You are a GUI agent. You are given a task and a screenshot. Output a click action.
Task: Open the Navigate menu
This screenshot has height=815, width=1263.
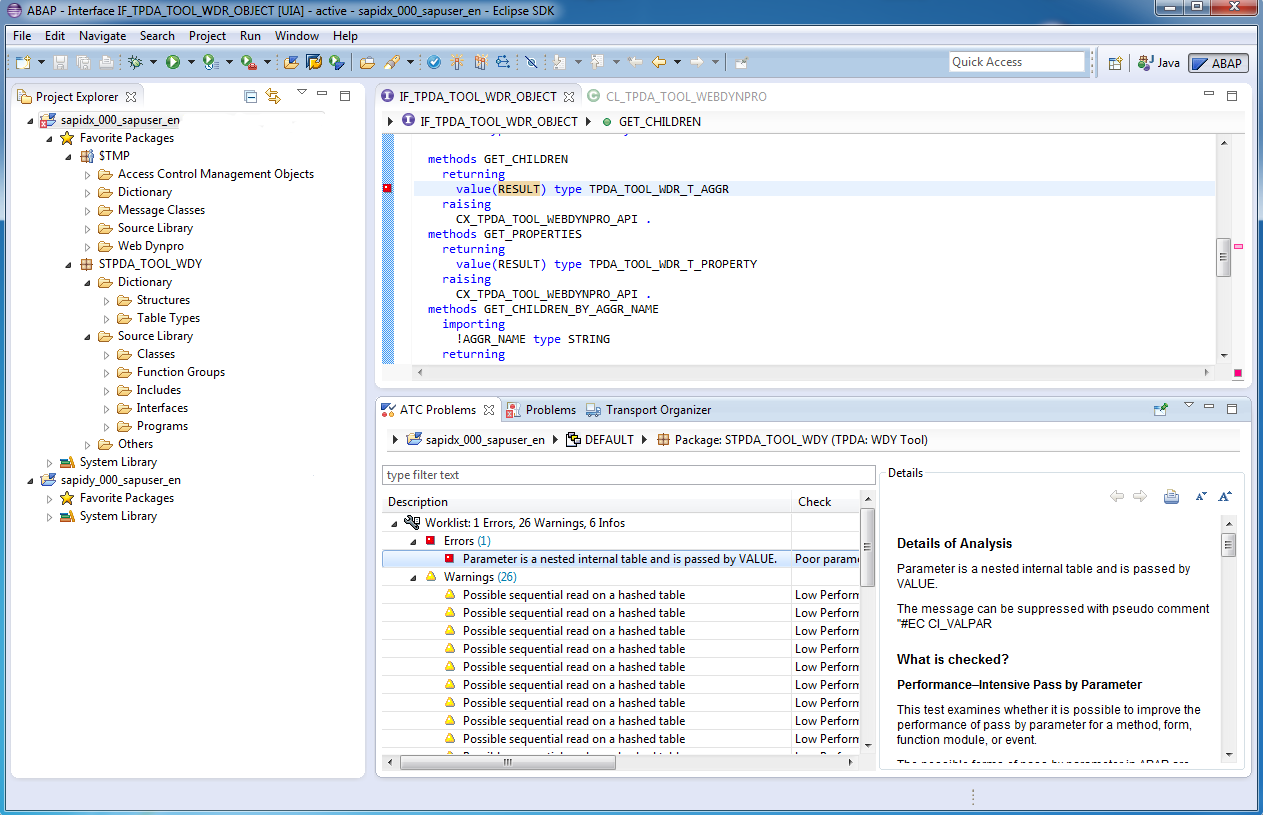102,35
